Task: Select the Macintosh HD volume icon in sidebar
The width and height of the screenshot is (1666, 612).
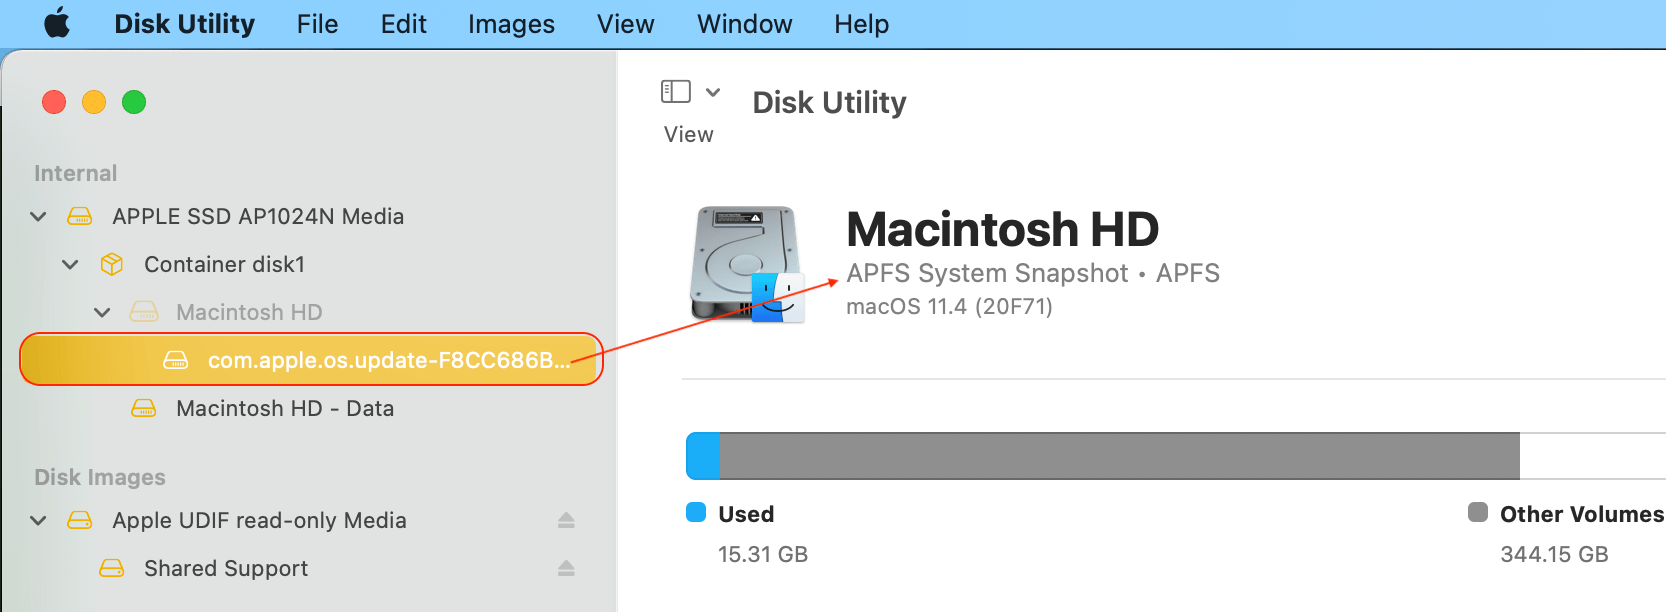Action: (x=145, y=312)
